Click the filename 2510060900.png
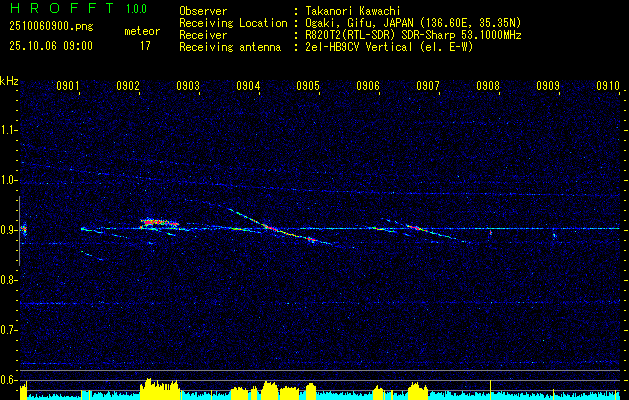Viewport: 629px width, 400px height. coord(51,27)
